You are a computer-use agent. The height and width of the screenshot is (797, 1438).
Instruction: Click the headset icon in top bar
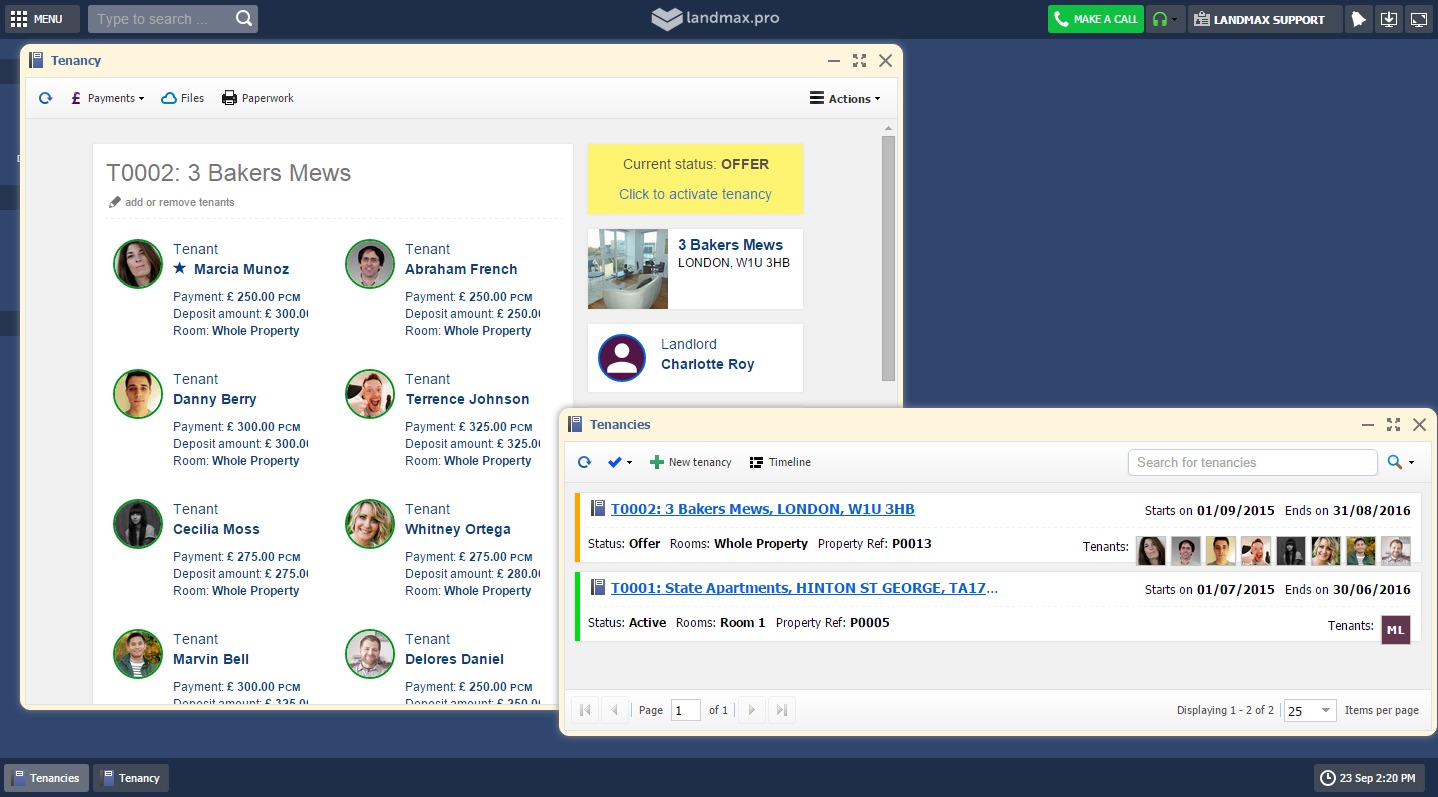[1160, 19]
